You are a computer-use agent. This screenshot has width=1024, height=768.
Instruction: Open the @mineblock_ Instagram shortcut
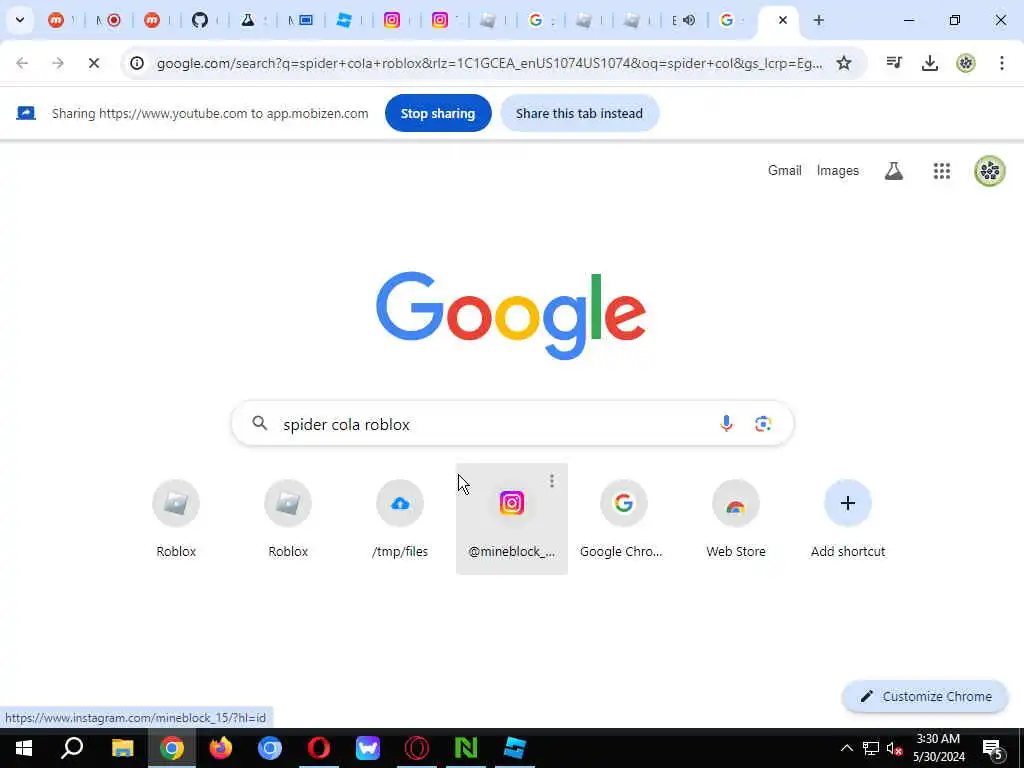coord(511,519)
